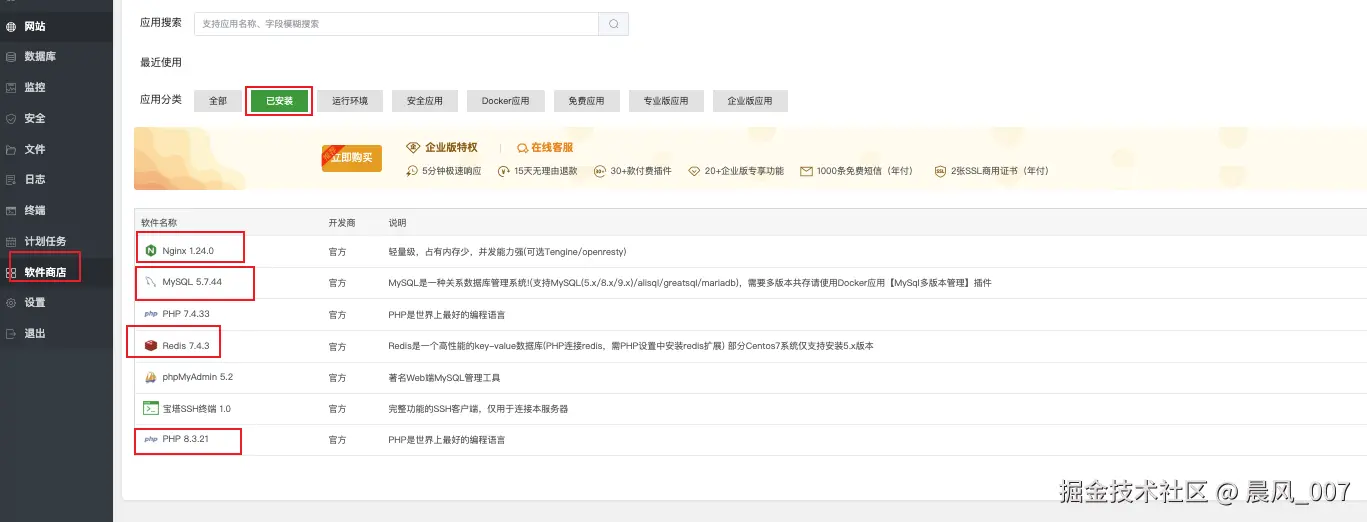1367x522 pixels.
Task: Click the PHP 8.3.21 row icon
Action: click(151, 440)
